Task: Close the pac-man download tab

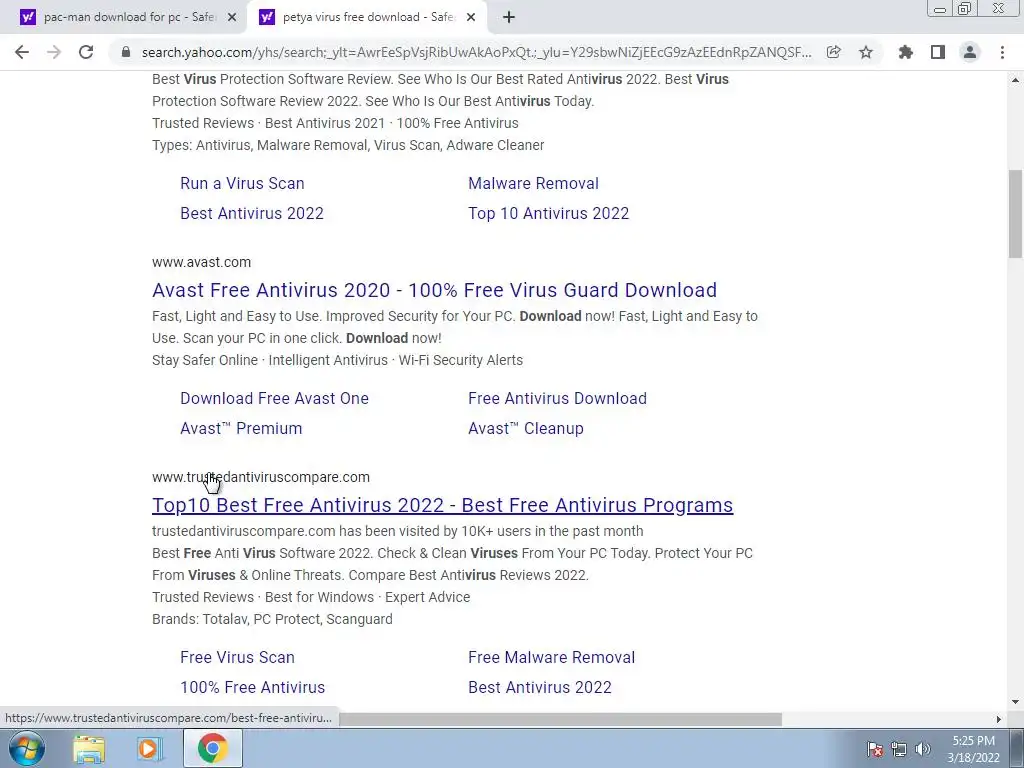Action: tap(232, 18)
